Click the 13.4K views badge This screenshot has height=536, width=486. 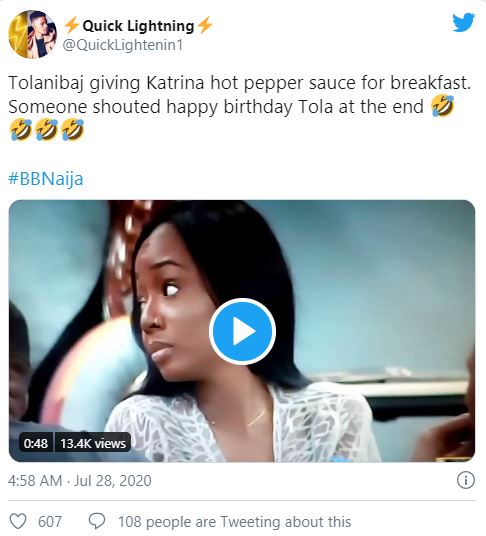tap(93, 443)
